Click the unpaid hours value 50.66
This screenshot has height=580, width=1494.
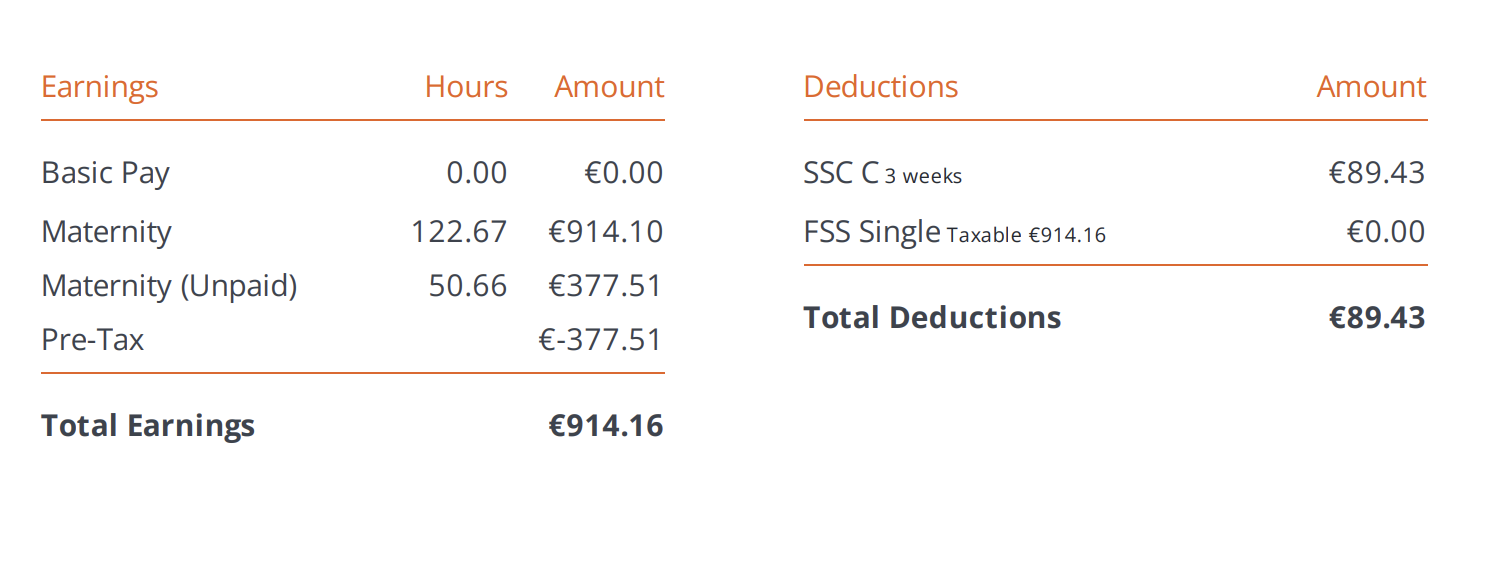pos(468,286)
